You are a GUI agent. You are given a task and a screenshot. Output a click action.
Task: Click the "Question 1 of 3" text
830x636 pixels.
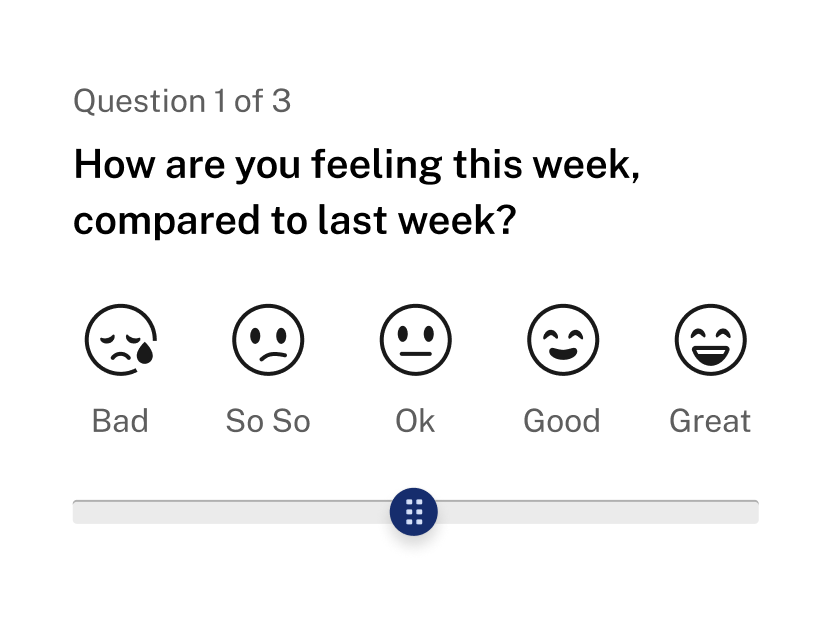click(x=182, y=101)
